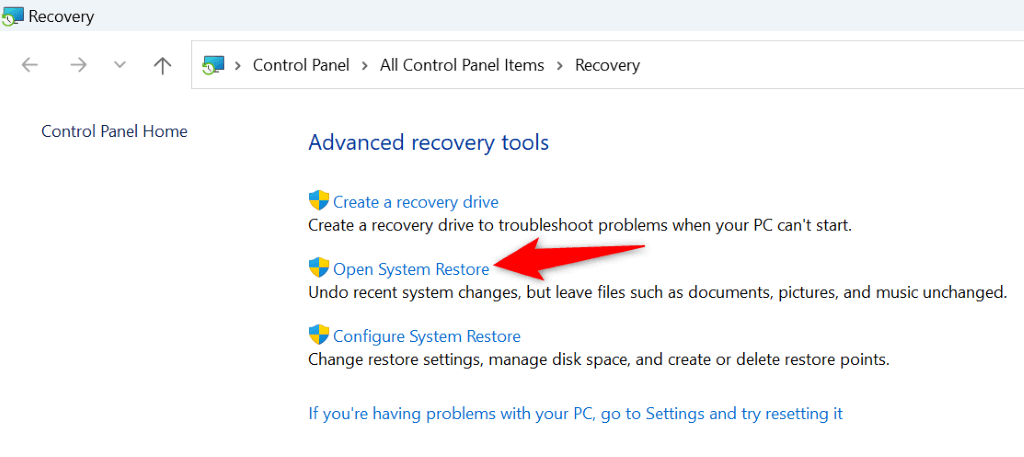Open Configure System Restore link
Screen dimensions: 1024x457
[x=427, y=336]
